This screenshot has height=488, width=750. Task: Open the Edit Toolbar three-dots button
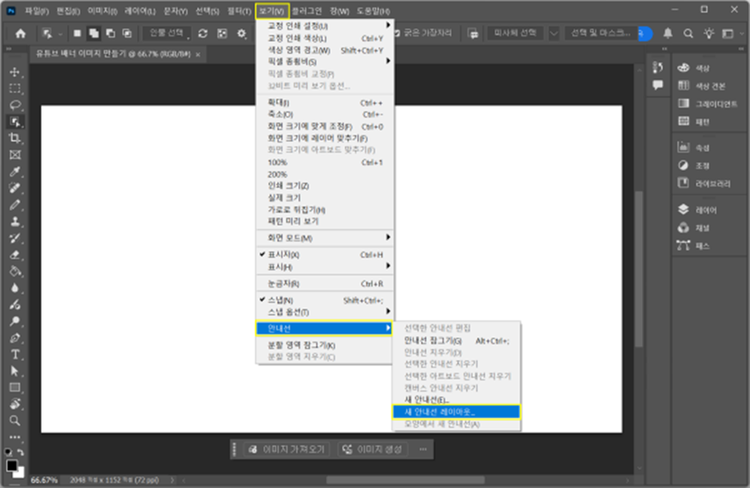coord(15,437)
